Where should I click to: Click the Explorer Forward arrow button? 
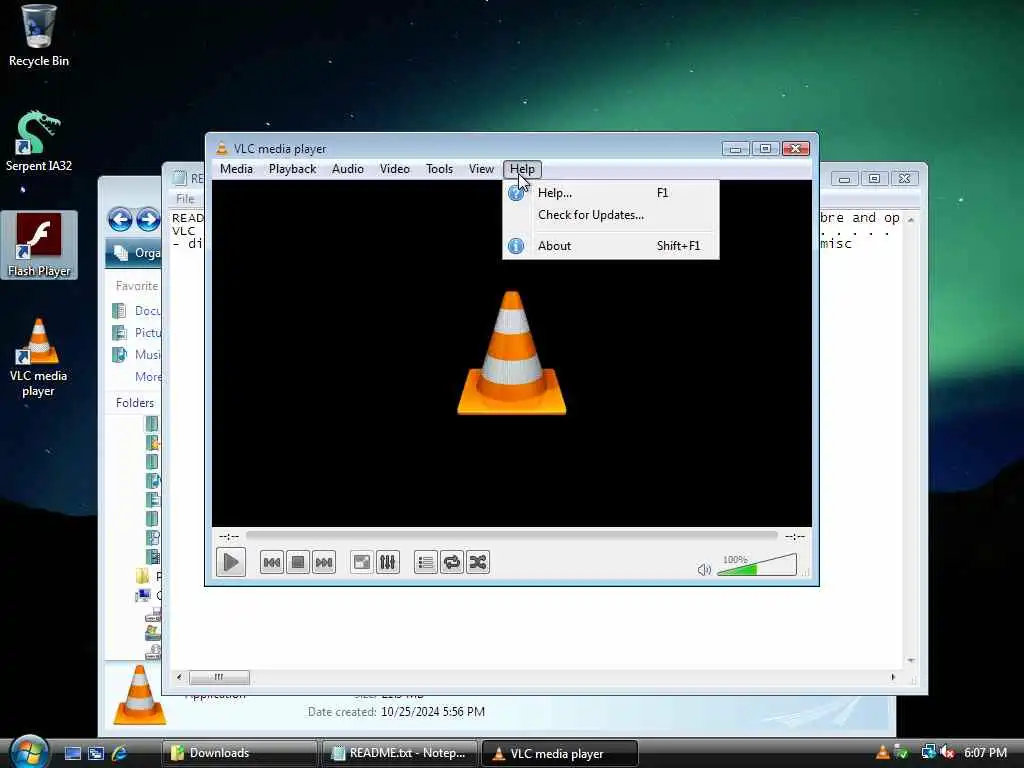pos(148,219)
